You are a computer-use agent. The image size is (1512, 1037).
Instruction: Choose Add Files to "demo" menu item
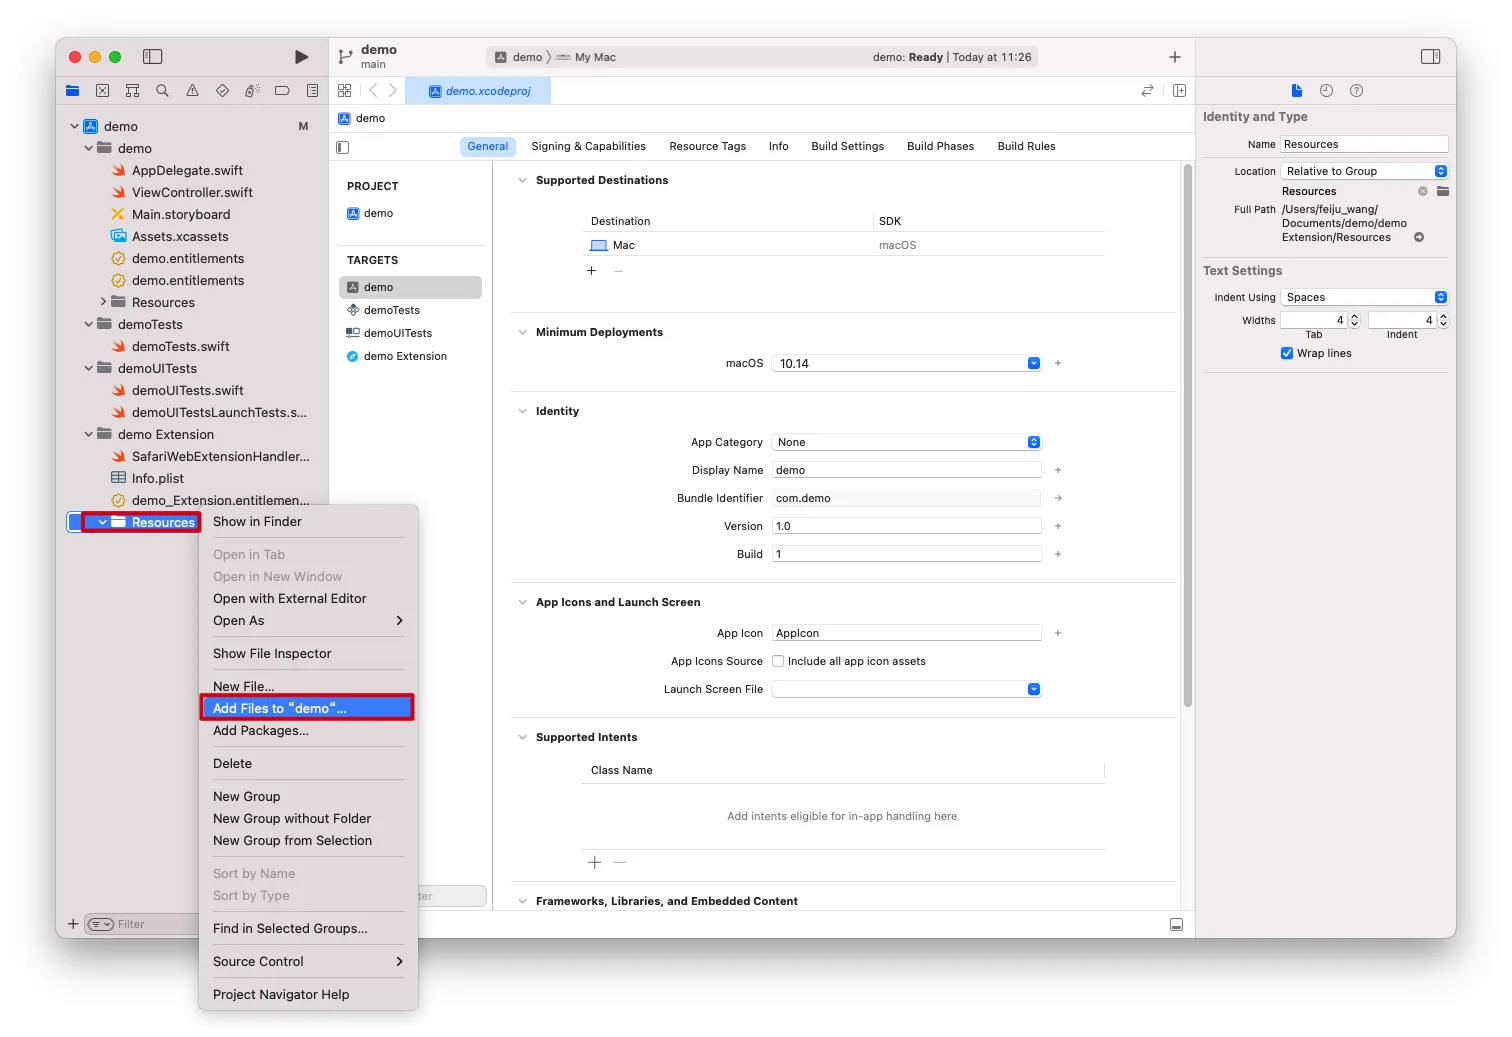click(307, 708)
